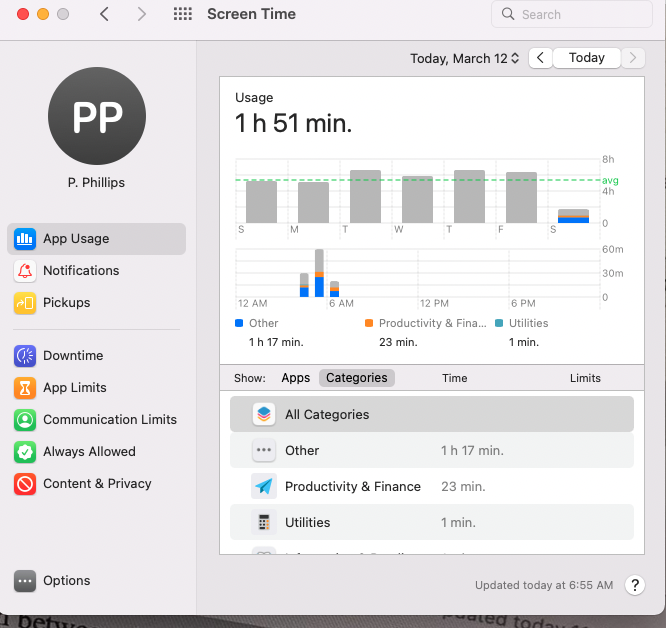This screenshot has height=628, width=666.
Task: Click the P. Phillips user name
Action: [96, 183]
